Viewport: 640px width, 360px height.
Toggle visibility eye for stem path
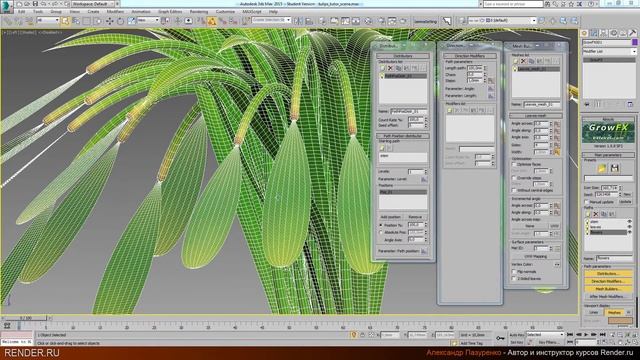[629, 222]
